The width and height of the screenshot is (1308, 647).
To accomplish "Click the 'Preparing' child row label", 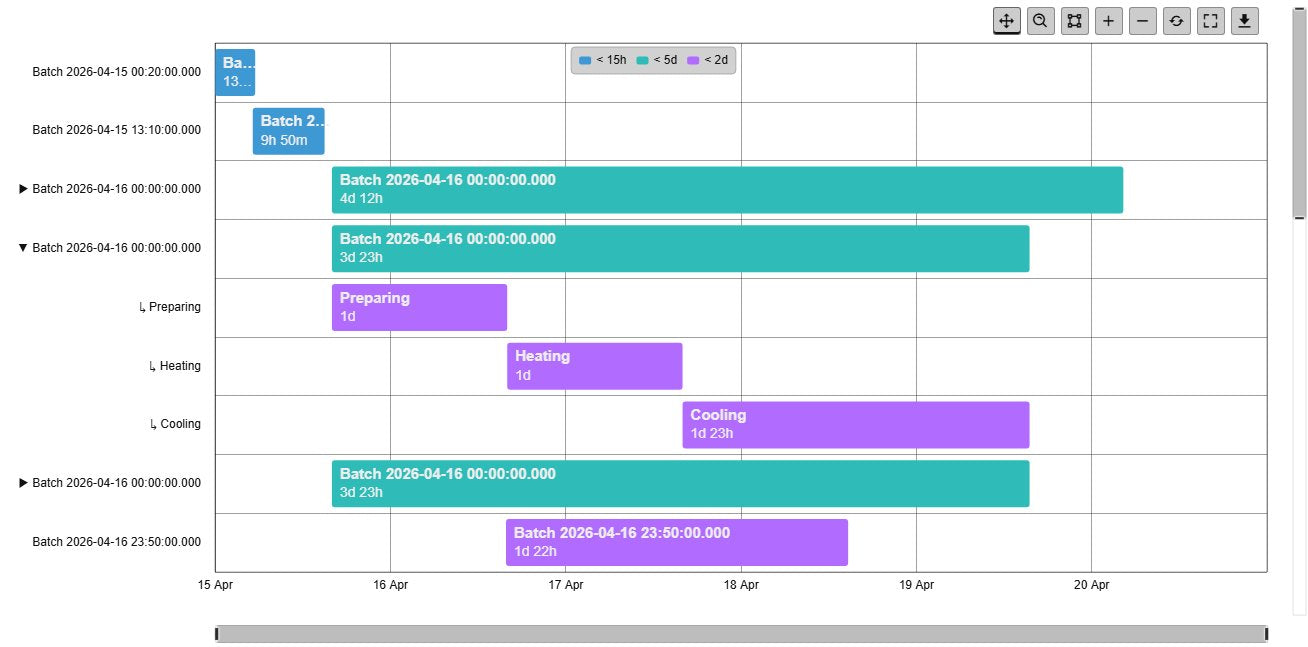I will tap(170, 307).
